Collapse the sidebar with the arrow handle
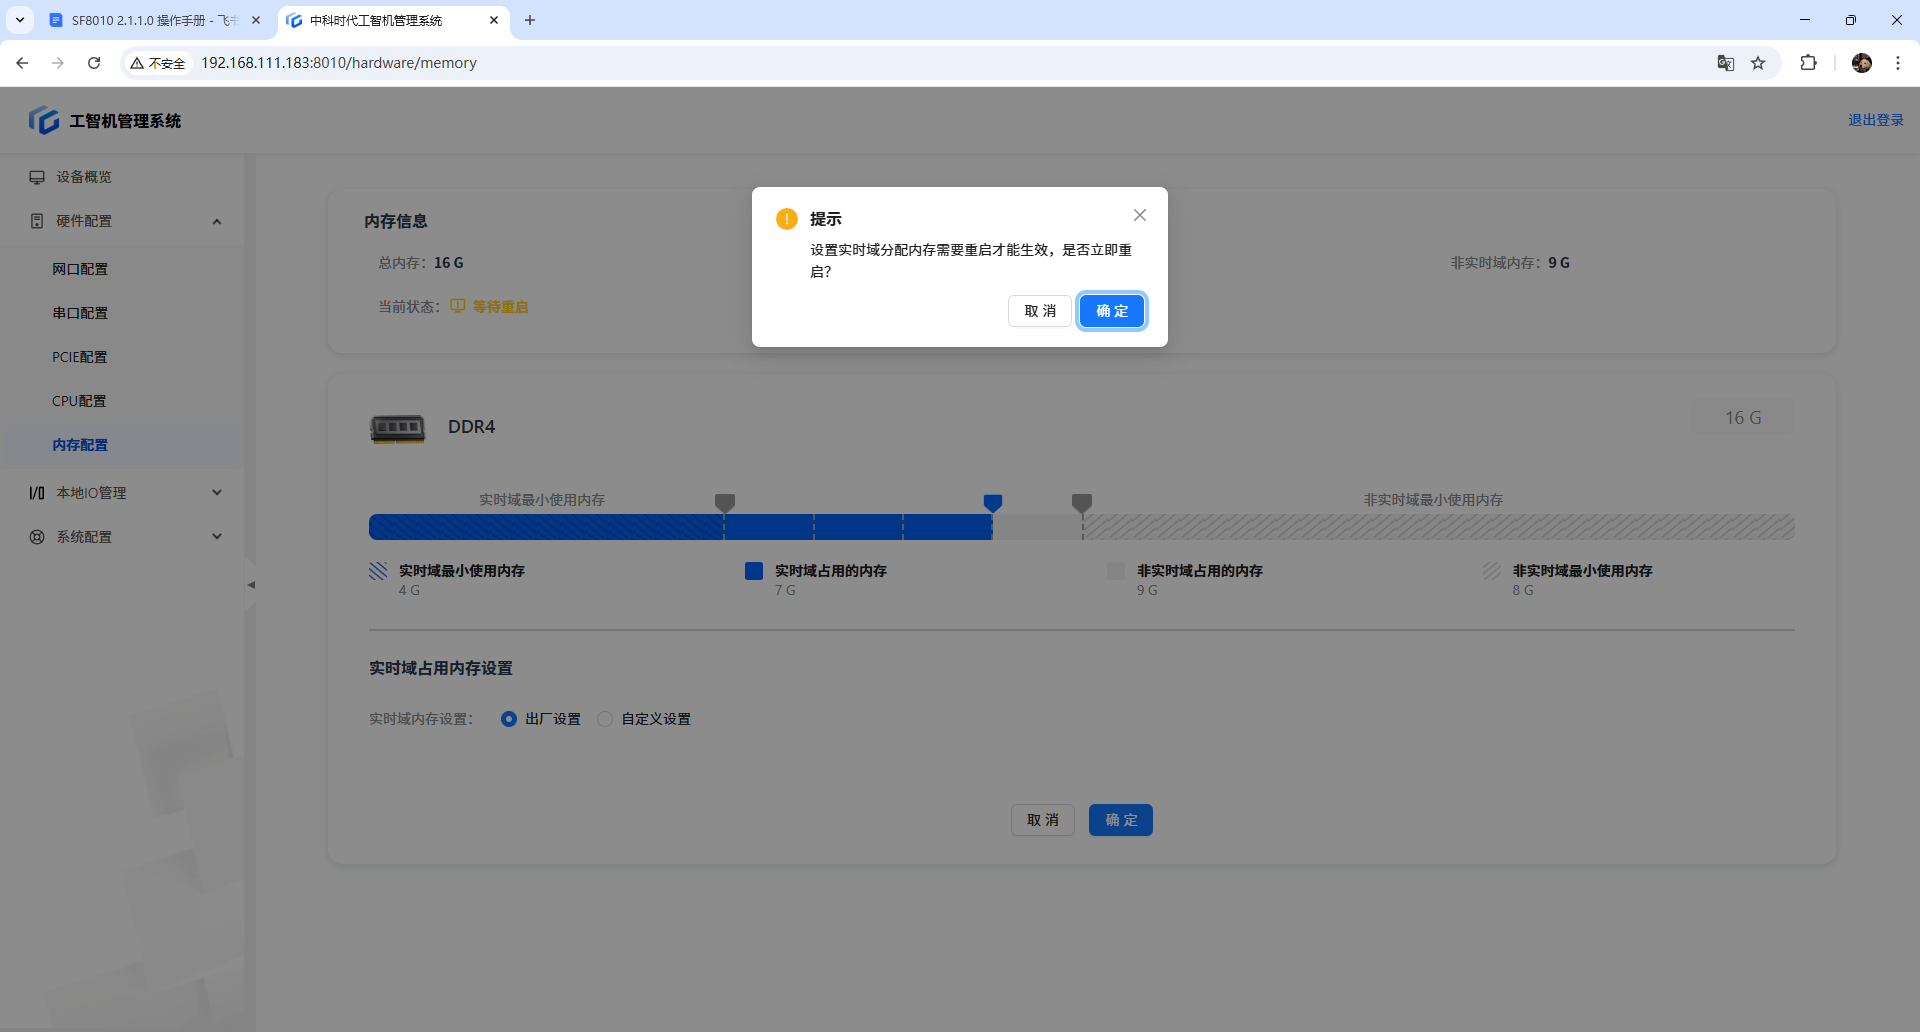Screen dimensions: 1920x1032 tap(251, 585)
